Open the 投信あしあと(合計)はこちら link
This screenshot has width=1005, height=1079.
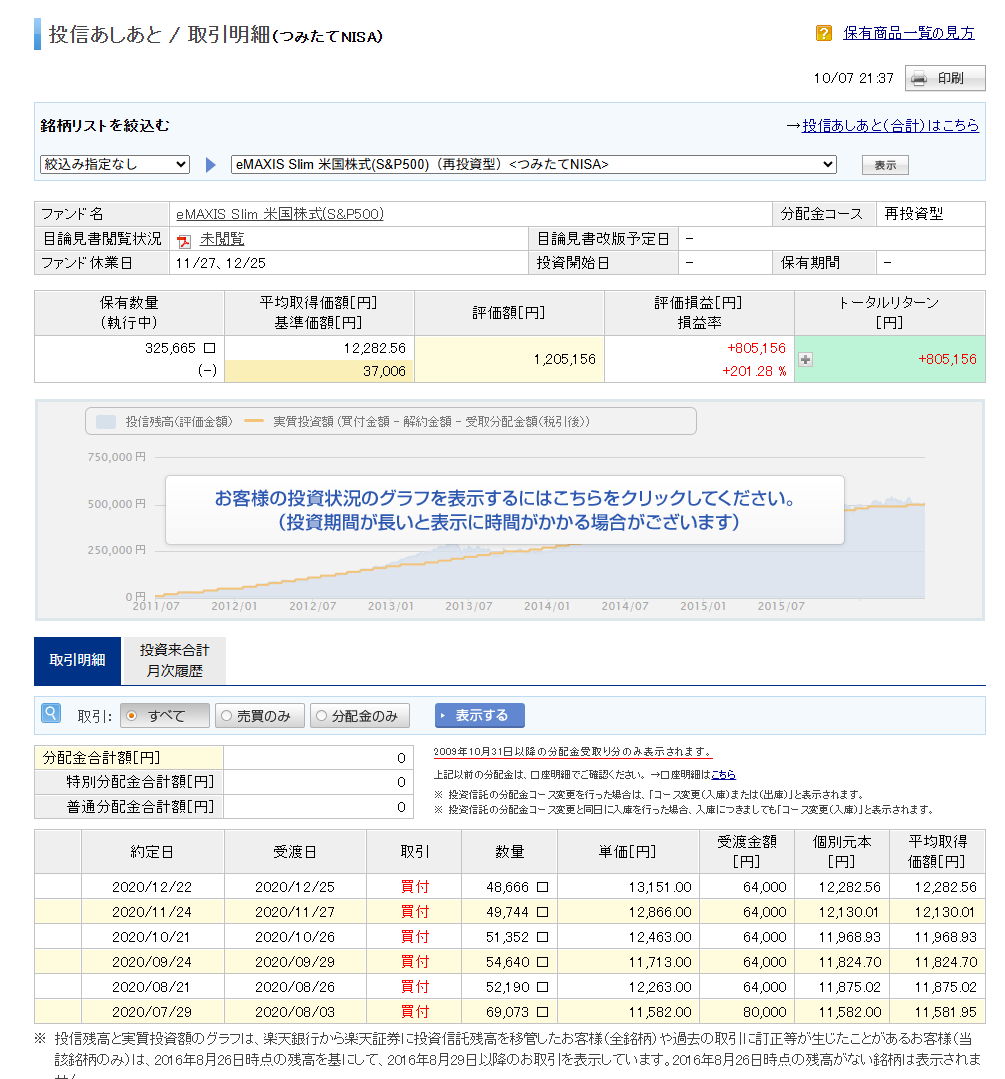(x=890, y=125)
